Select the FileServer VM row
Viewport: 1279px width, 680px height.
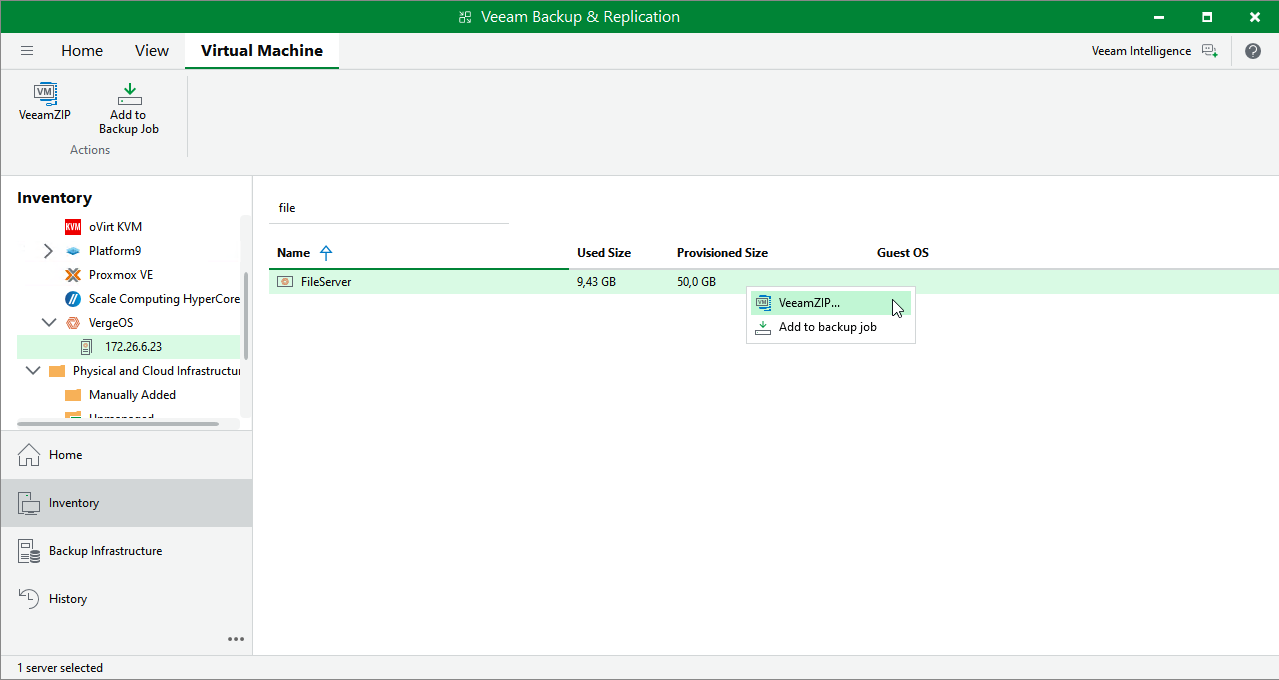[x=774, y=282]
